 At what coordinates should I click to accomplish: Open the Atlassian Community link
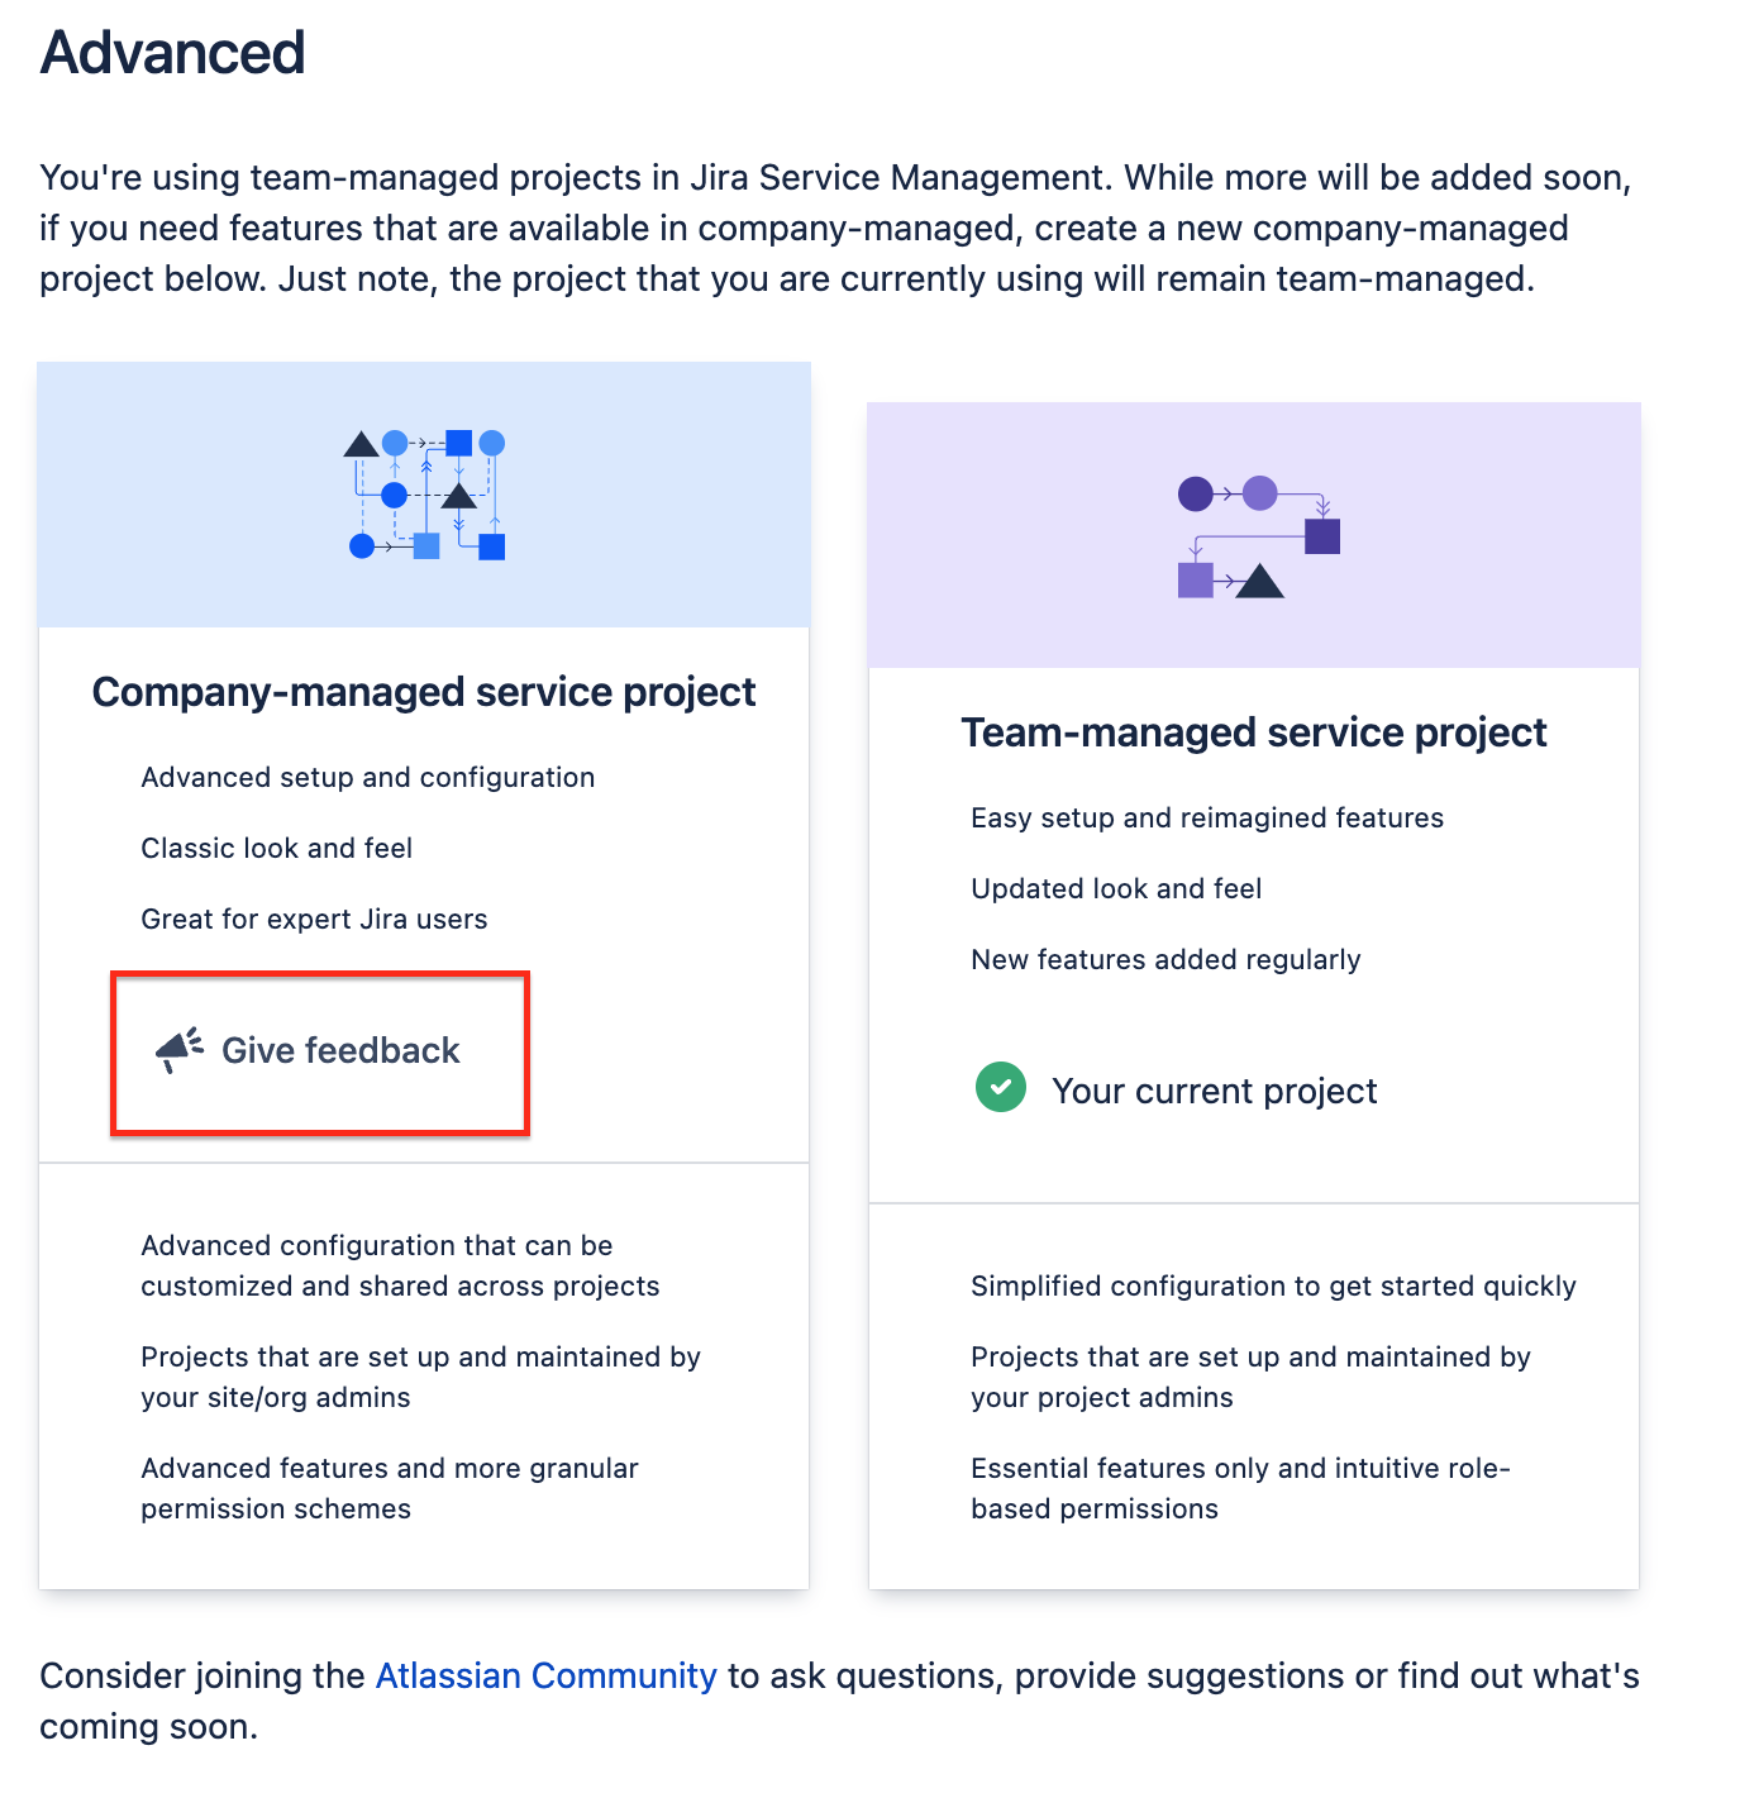[543, 1676]
